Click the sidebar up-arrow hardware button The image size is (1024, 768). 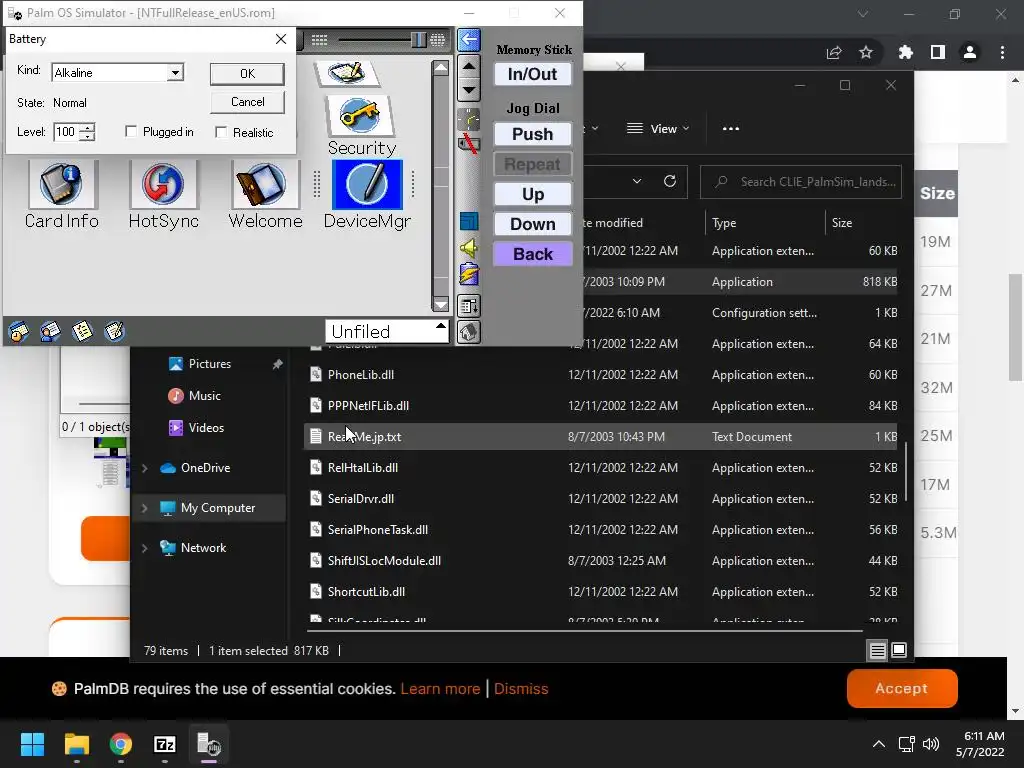tap(468, 66)
